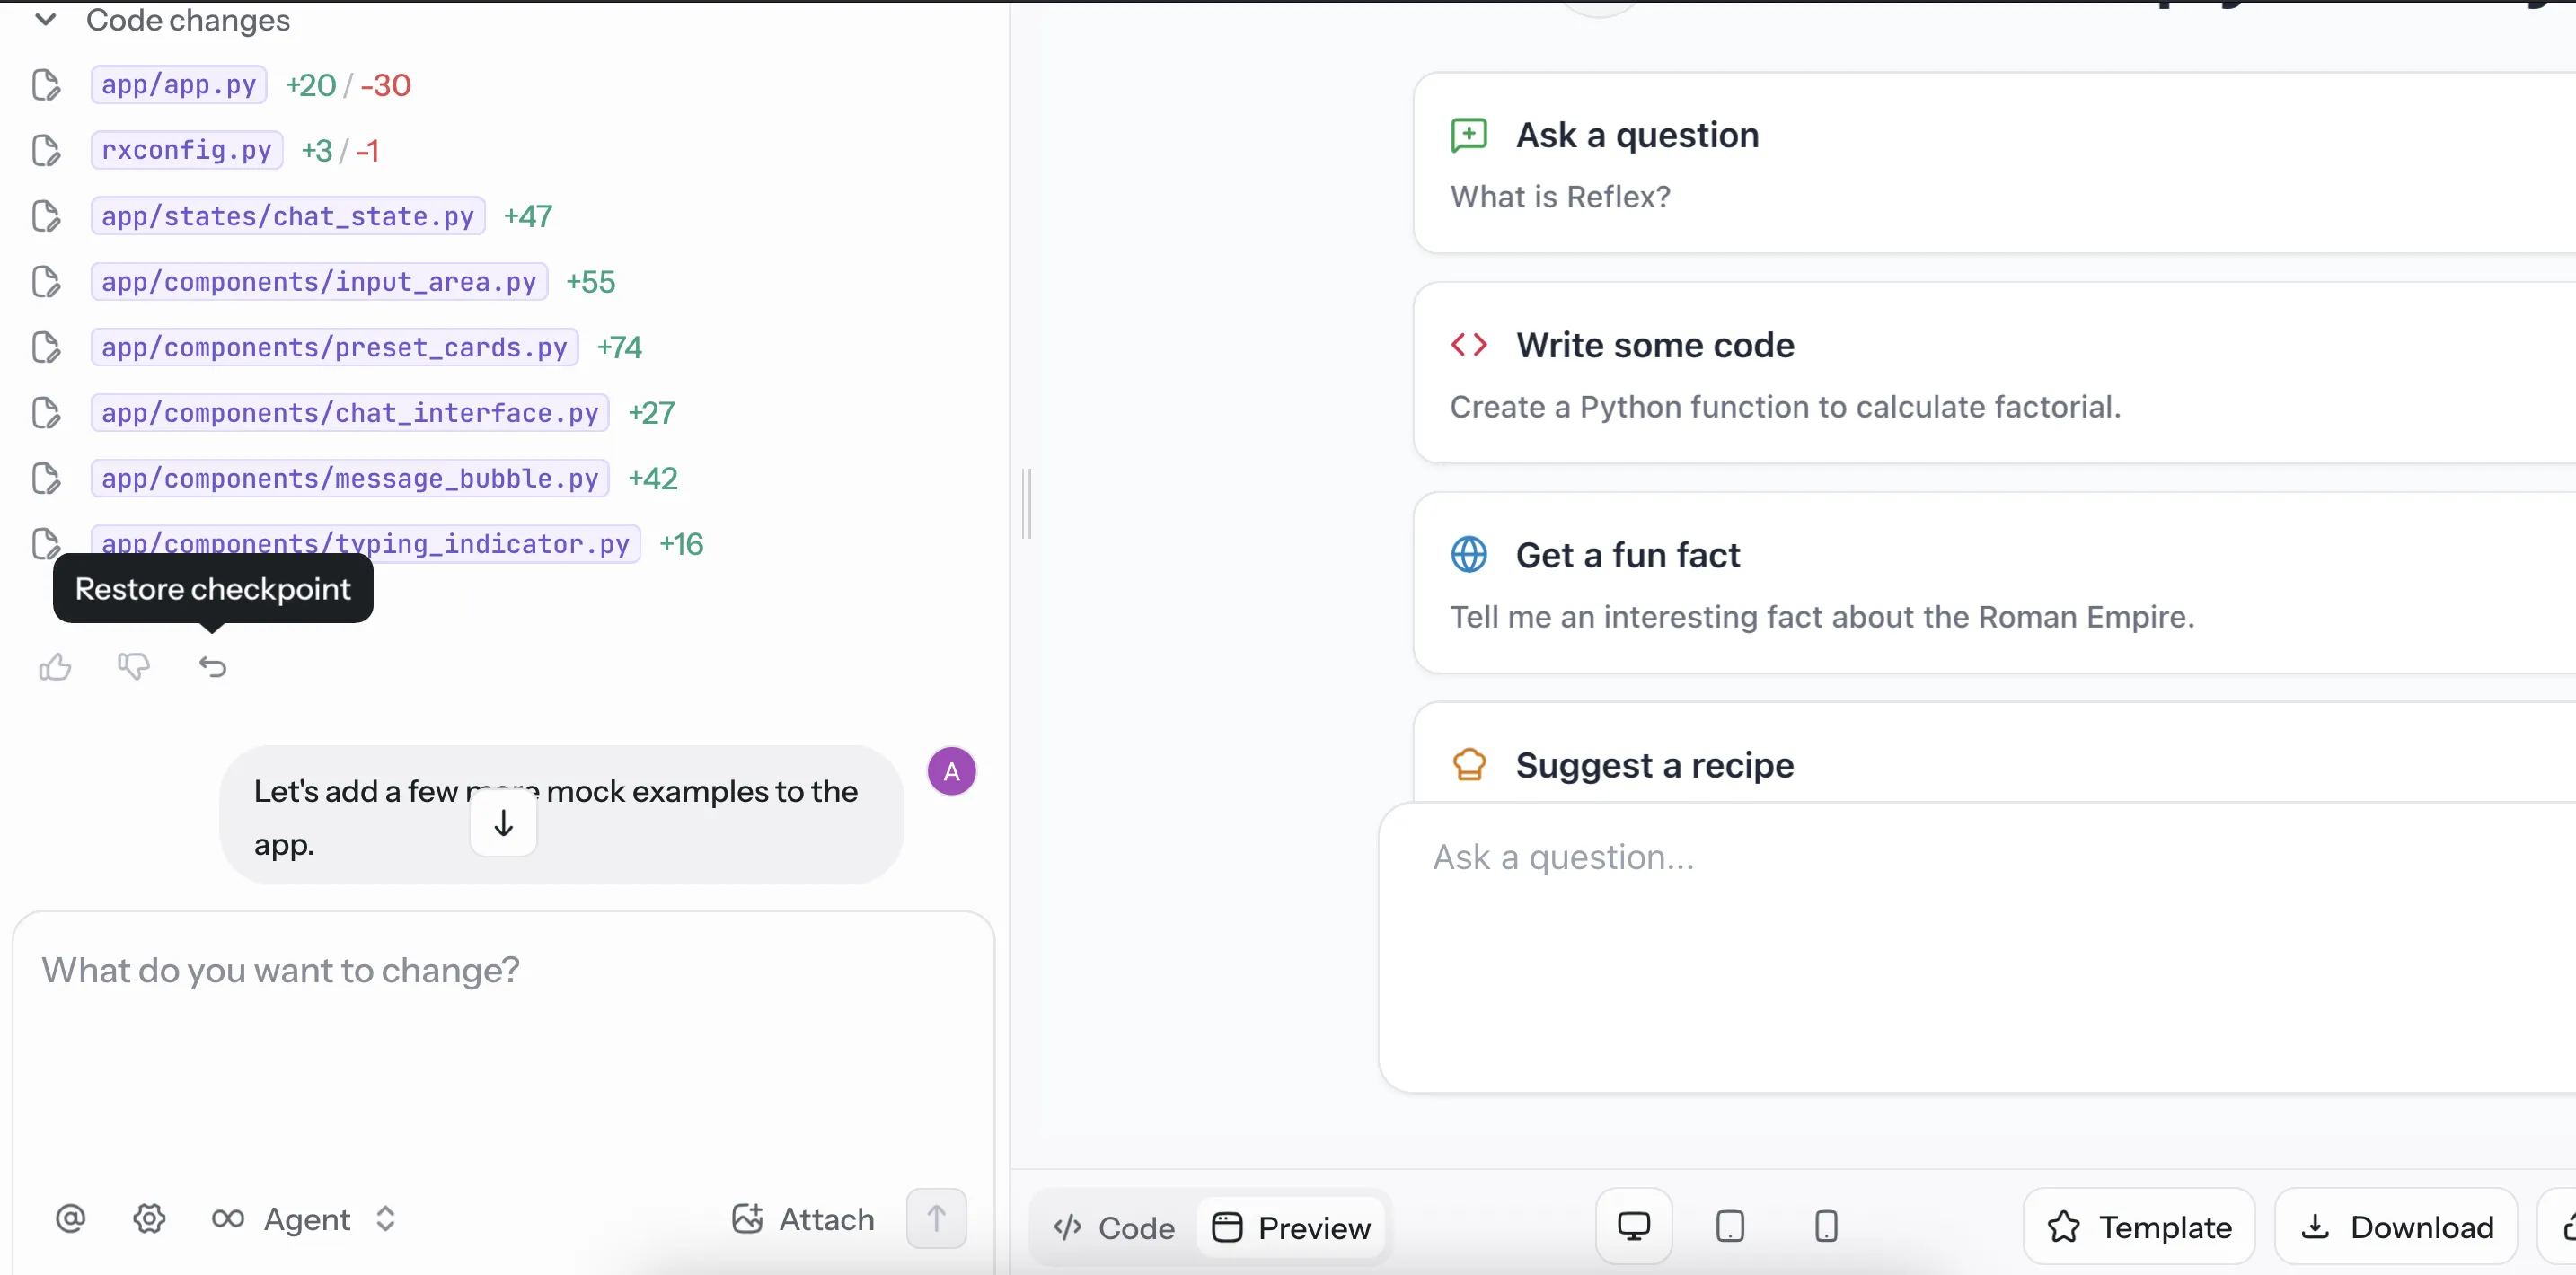Switch preview to tablet view
This screenshot has height=1275, width=2576.
point(1729,1226)
